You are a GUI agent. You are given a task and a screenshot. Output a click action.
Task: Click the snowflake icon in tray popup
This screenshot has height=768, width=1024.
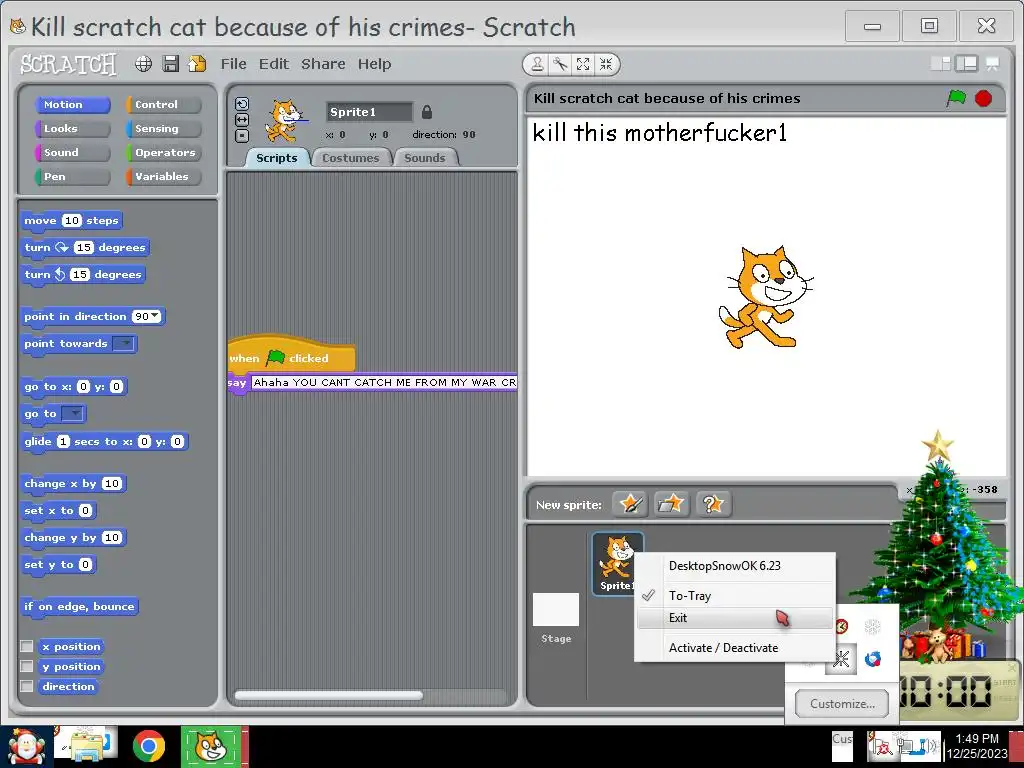coord(872,627)
